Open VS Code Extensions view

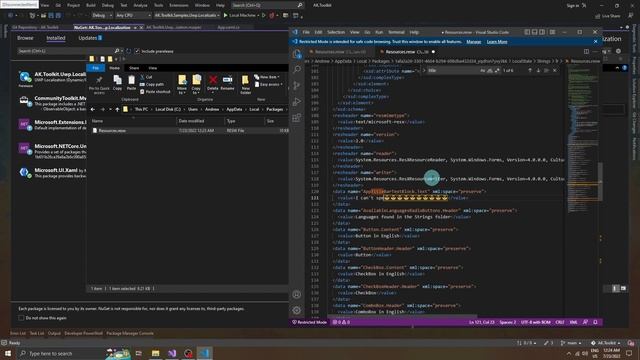(297, 118)
